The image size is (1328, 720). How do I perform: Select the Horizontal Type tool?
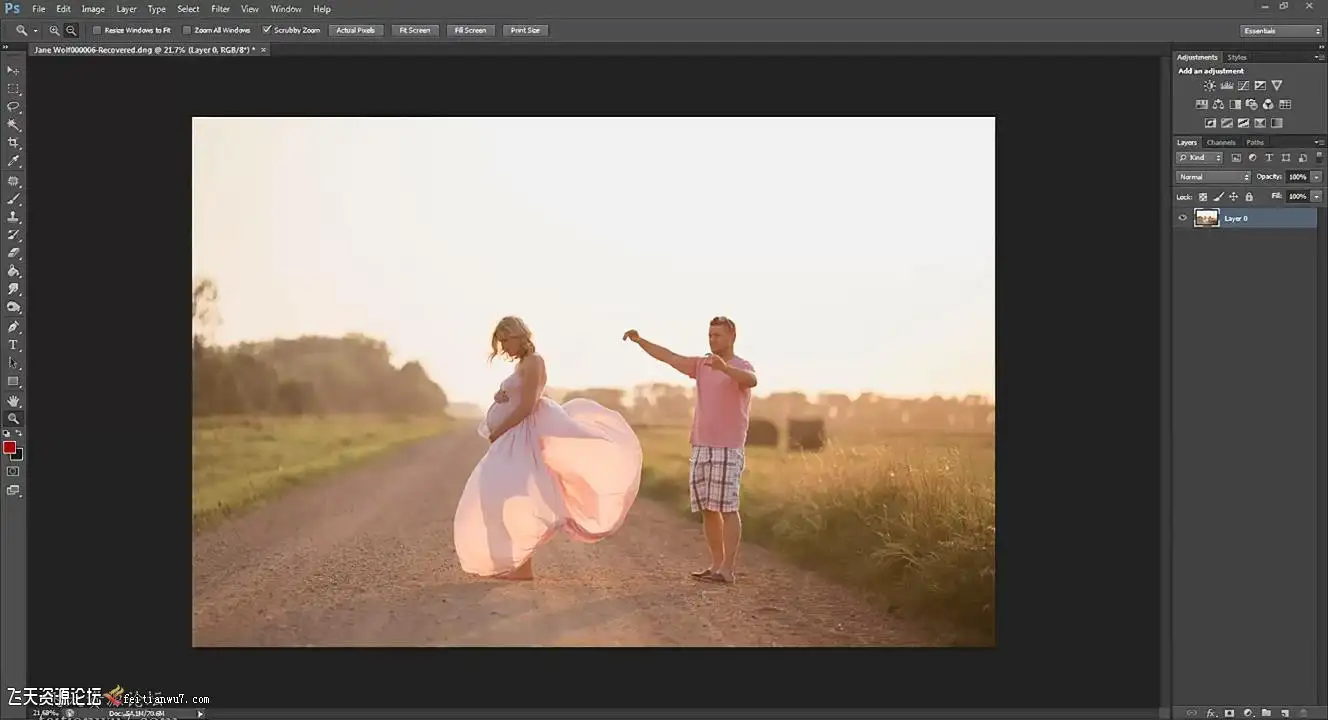[x=13, y=345]
